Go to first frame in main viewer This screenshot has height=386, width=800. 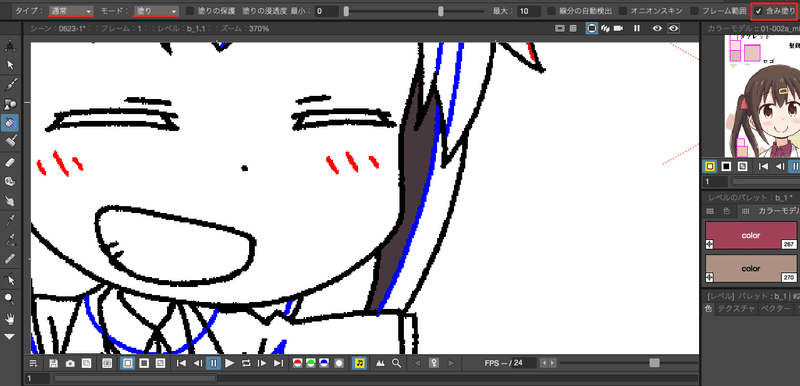[x=181, y=363]
